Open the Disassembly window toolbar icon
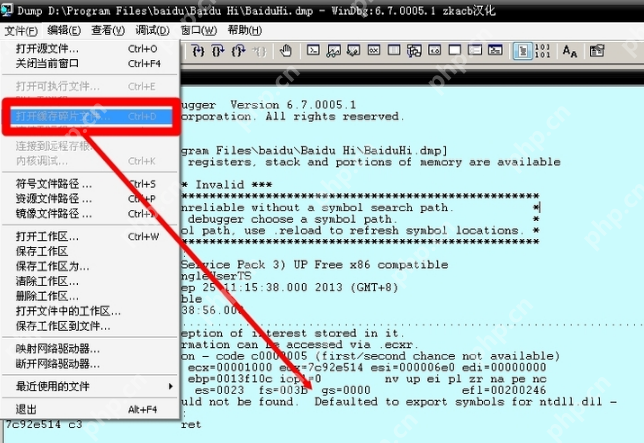The image size is (644, 443). (435, 50)
